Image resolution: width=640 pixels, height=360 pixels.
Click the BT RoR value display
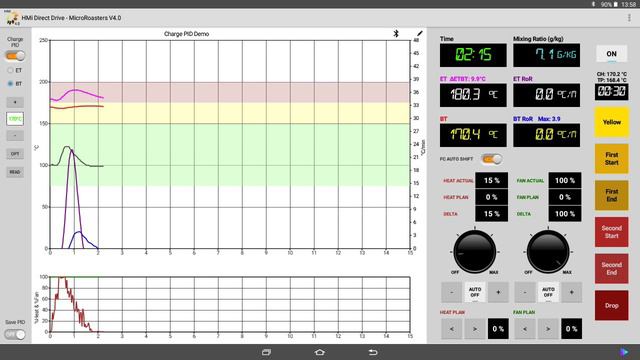coord(547,135)
